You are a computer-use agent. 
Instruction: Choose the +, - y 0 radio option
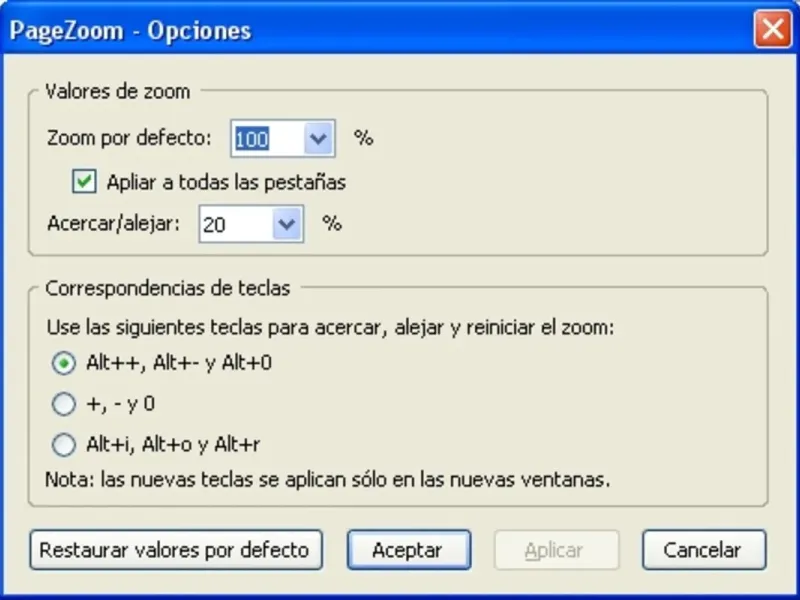pyautogui.click(x=63, y=404)
